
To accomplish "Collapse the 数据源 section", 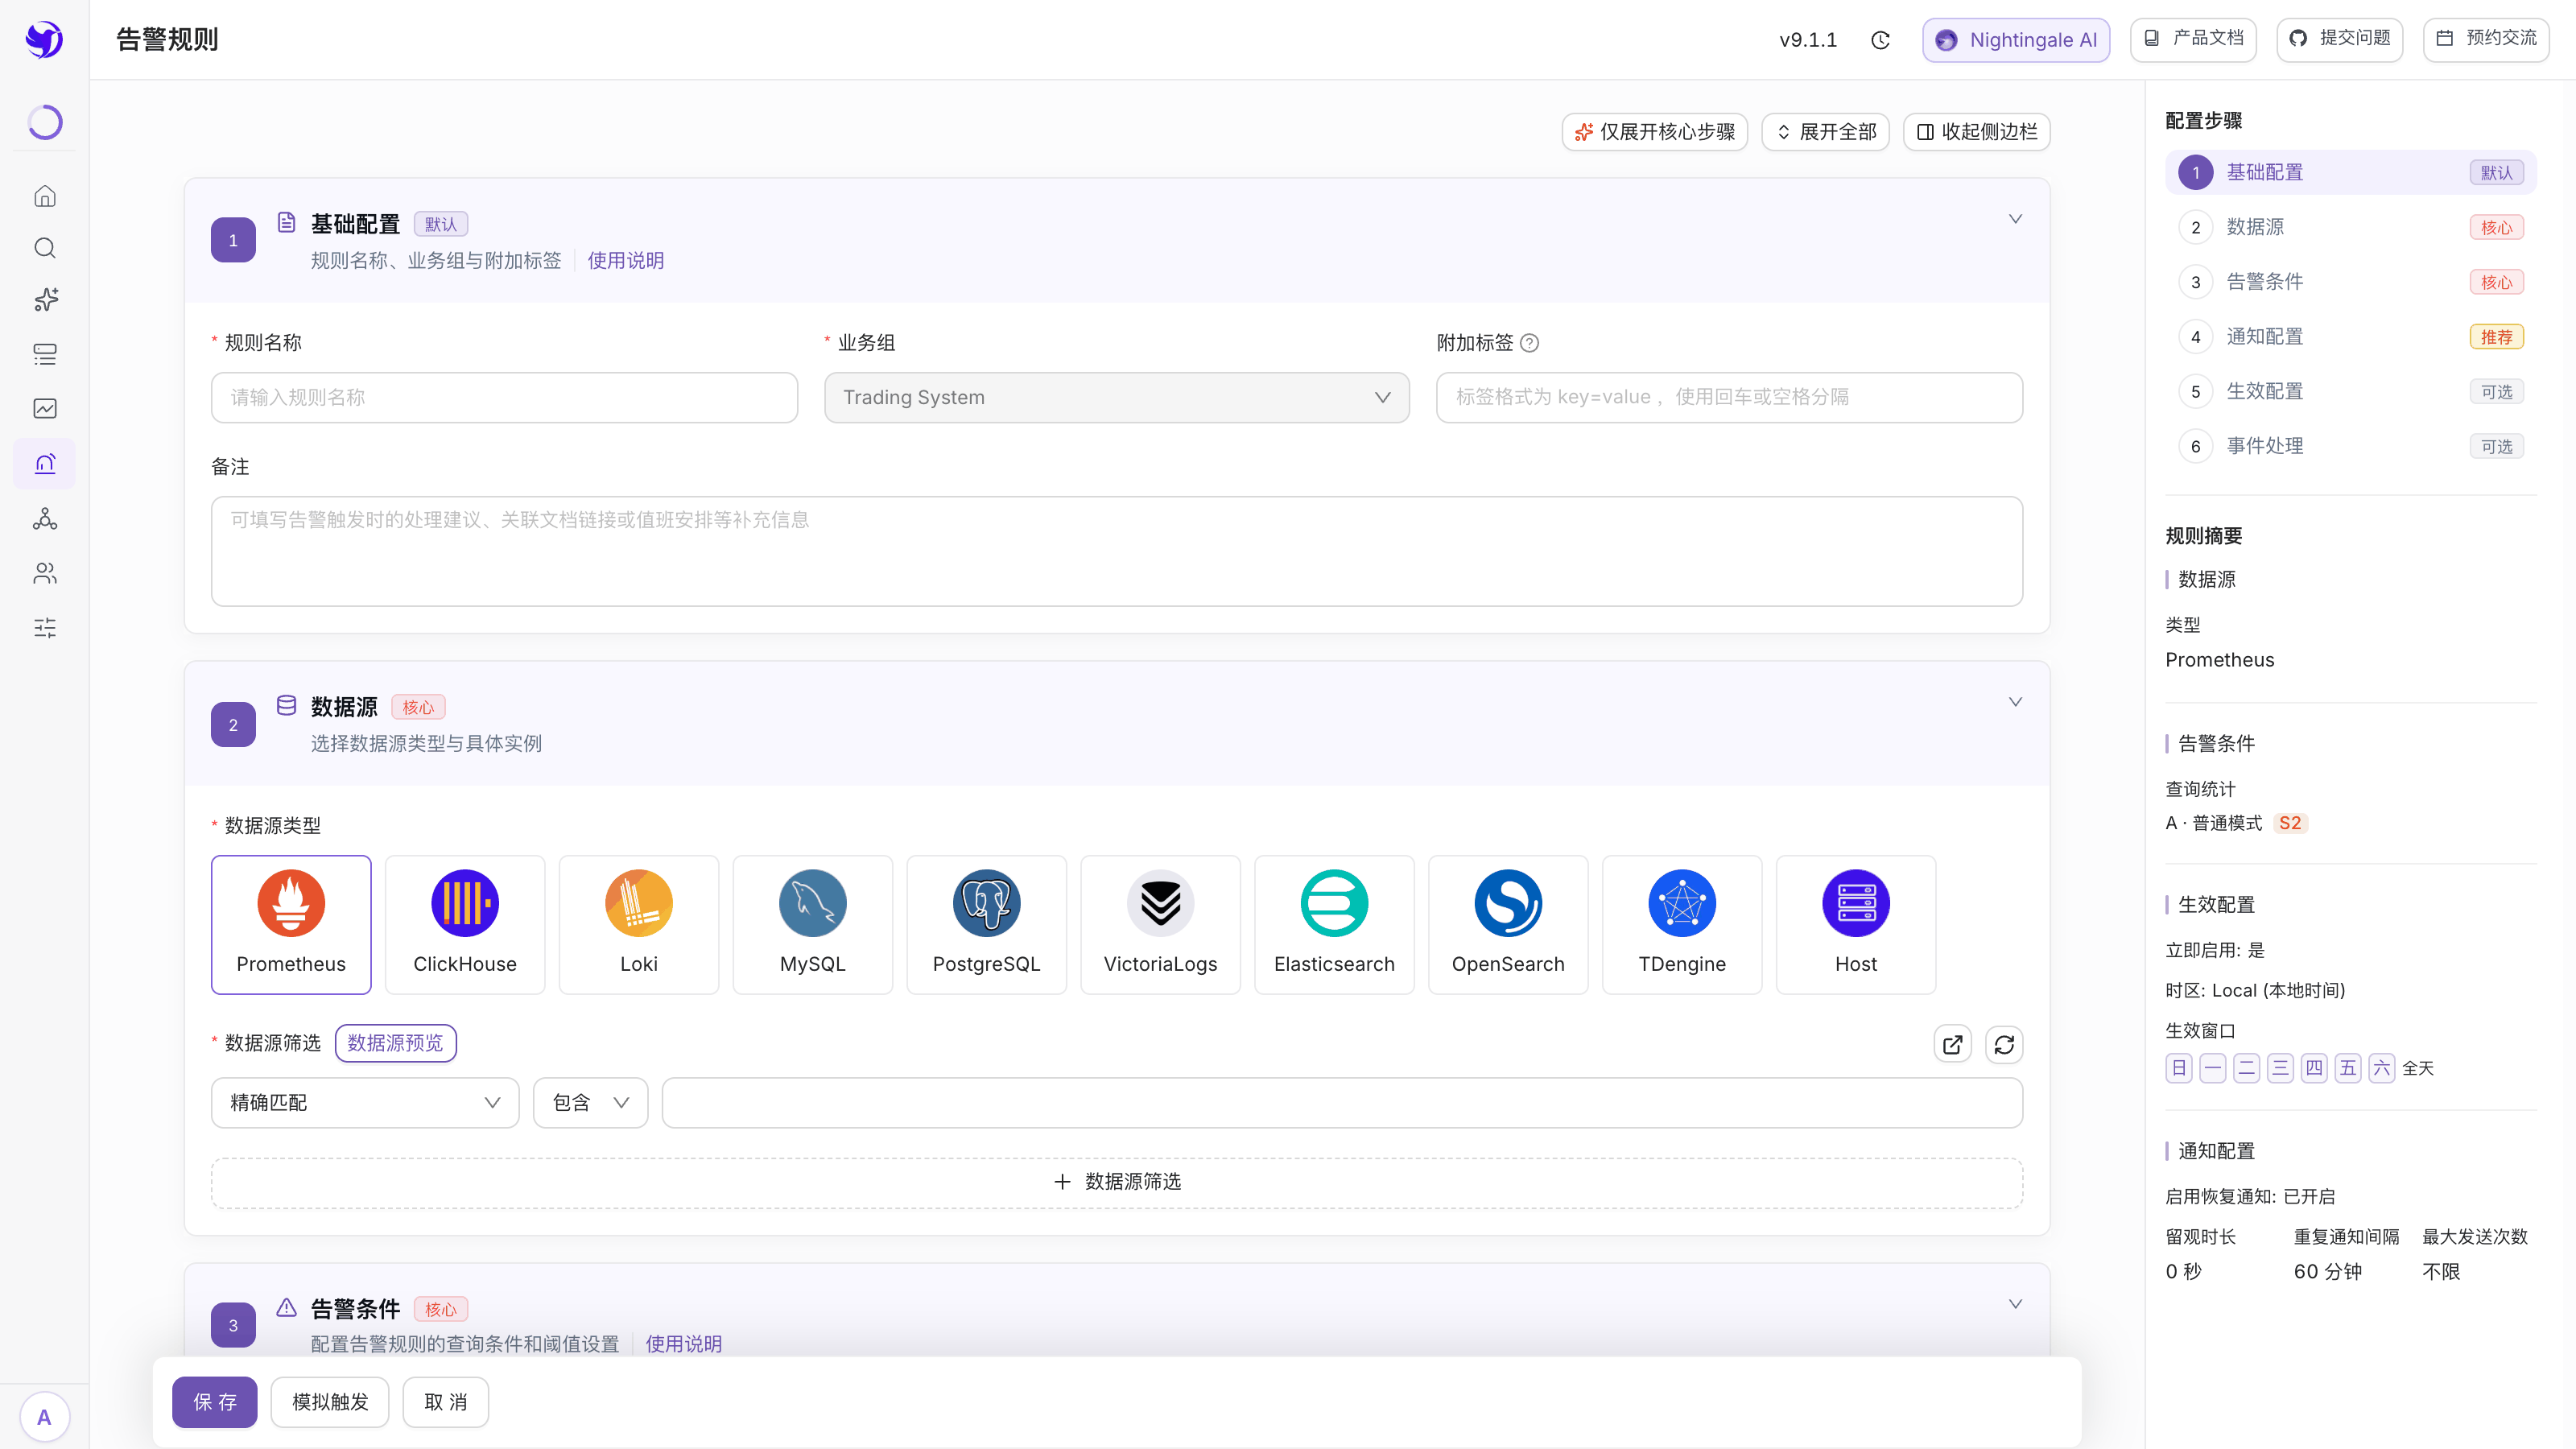I will [x=2015, y=702].
